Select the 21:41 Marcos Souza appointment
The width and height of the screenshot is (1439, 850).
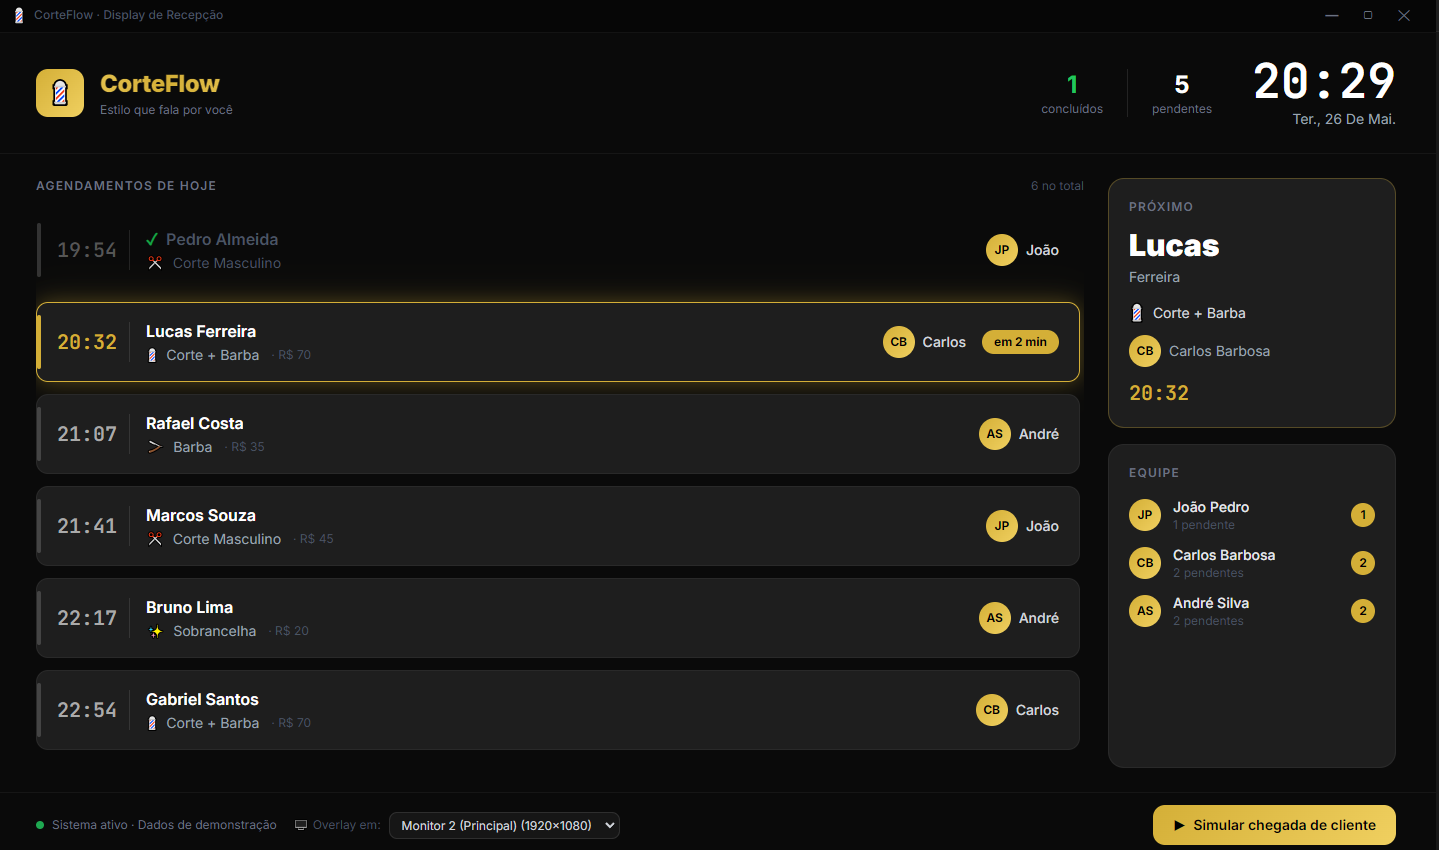(x=558, y=526)
